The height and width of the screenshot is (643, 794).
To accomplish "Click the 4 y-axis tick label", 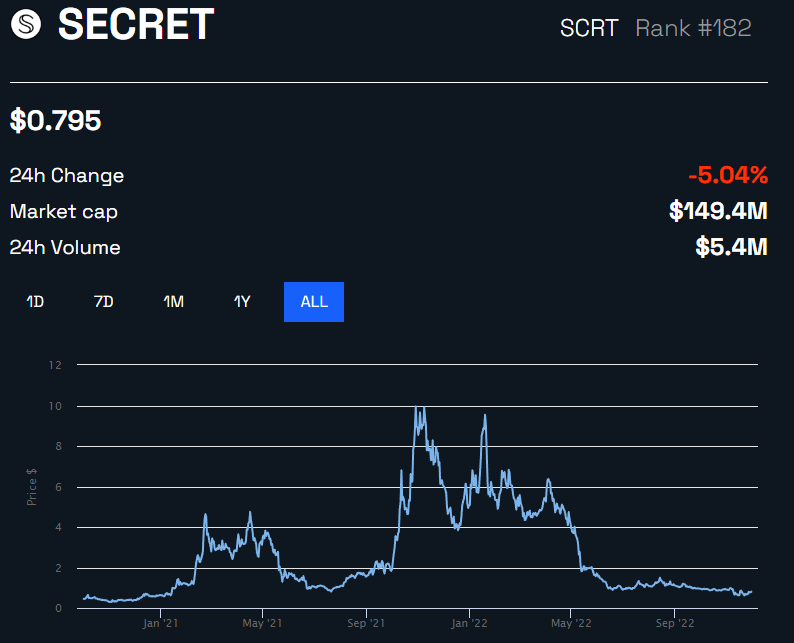I will [59, 527].
